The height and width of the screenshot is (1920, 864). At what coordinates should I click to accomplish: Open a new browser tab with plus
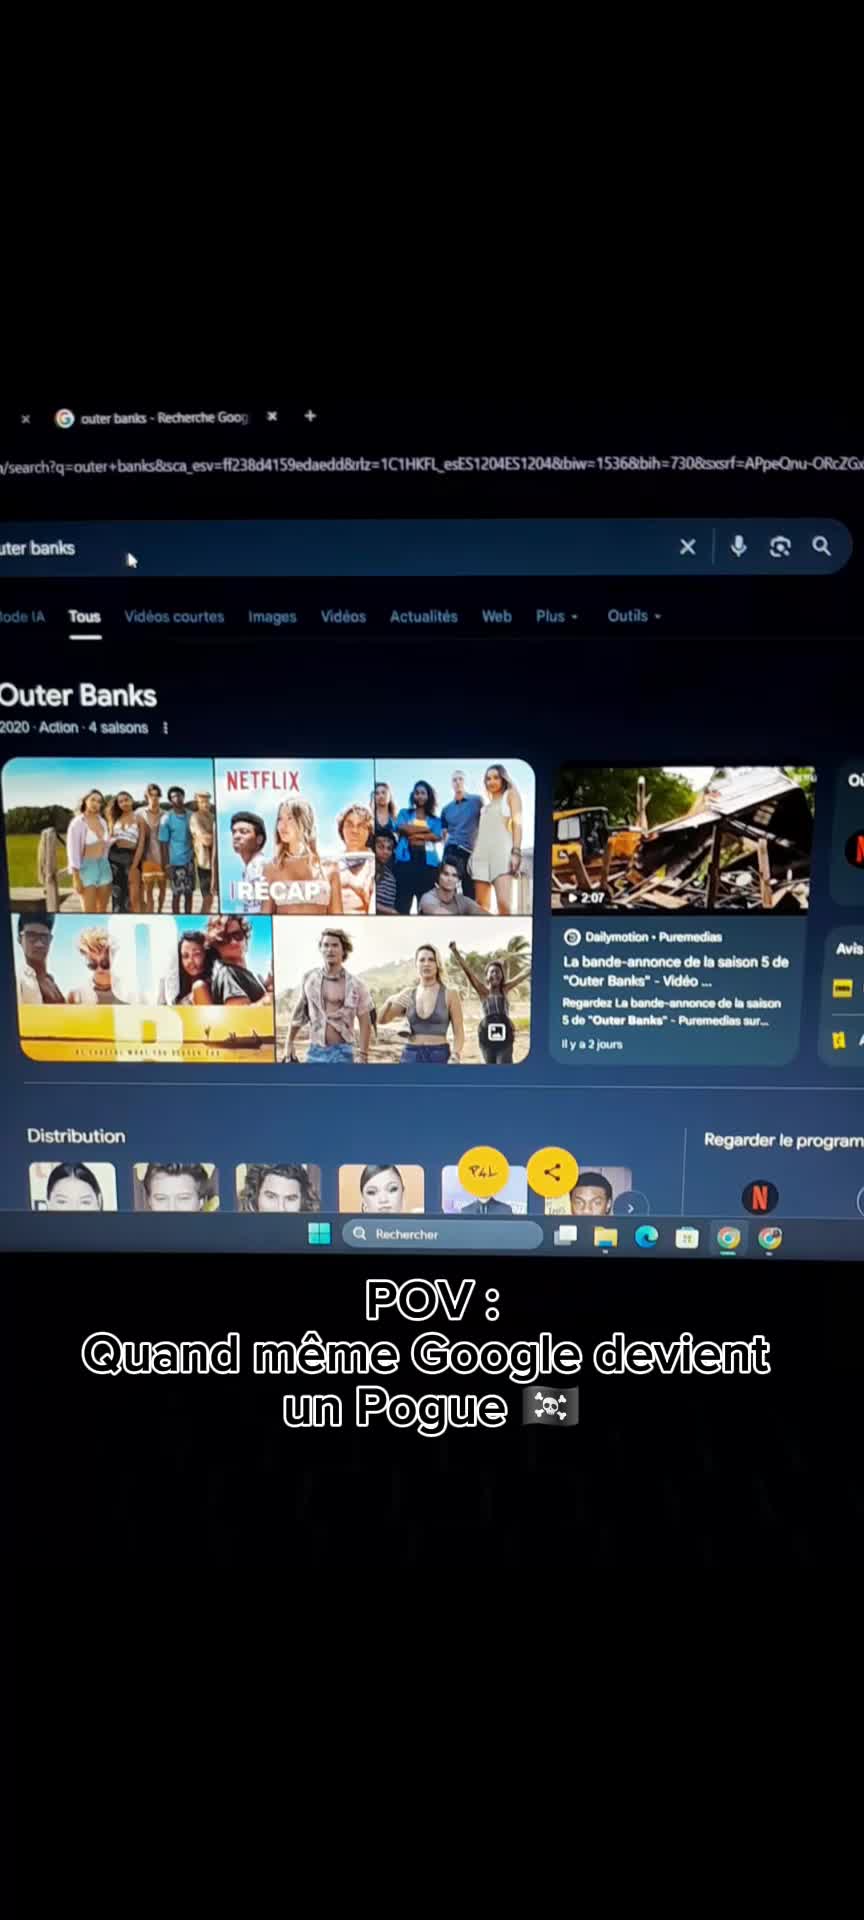coord(310,416)
